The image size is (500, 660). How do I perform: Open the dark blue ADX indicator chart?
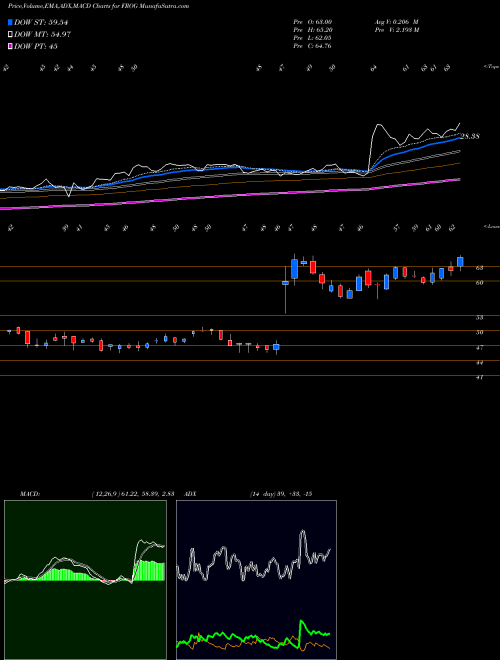256,580
